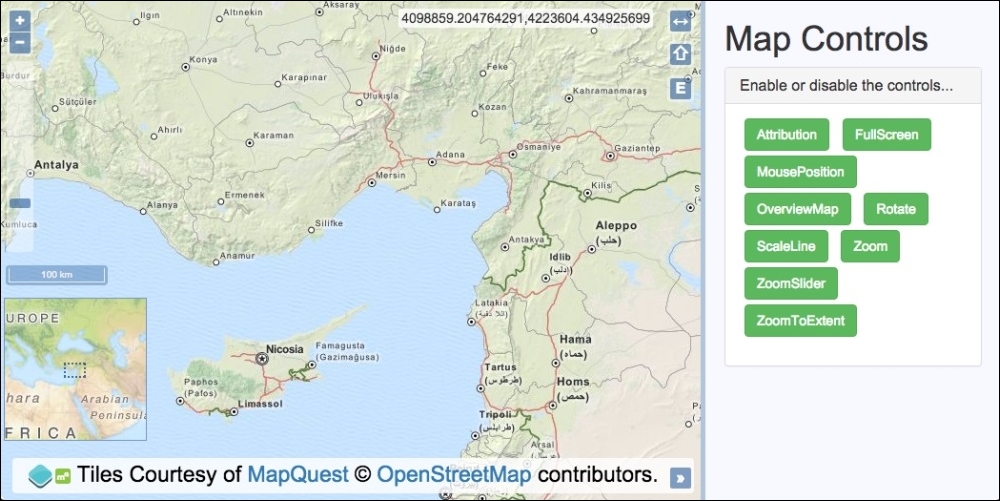
Task: Click the reset rotation arrow icon
Action: [680, 54]
